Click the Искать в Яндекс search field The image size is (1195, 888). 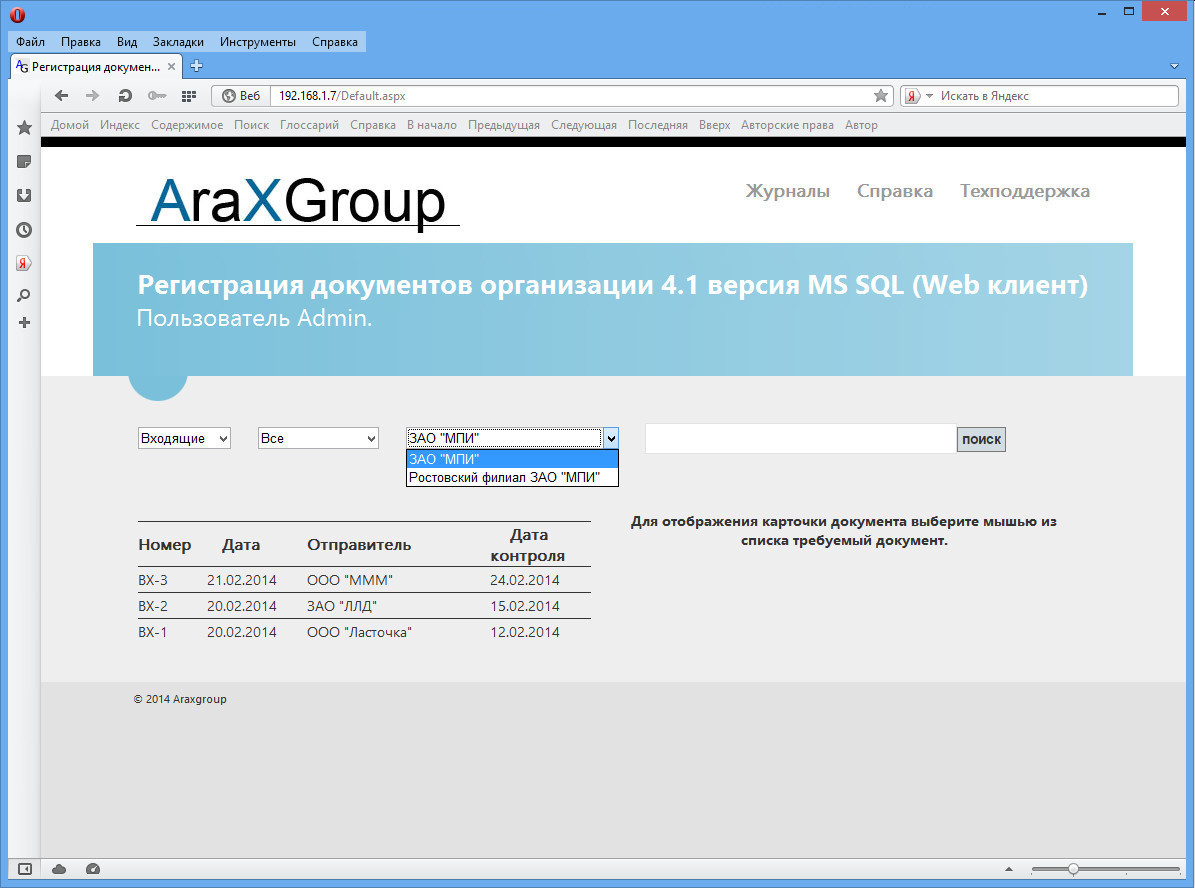click(x=1056, y=96)
